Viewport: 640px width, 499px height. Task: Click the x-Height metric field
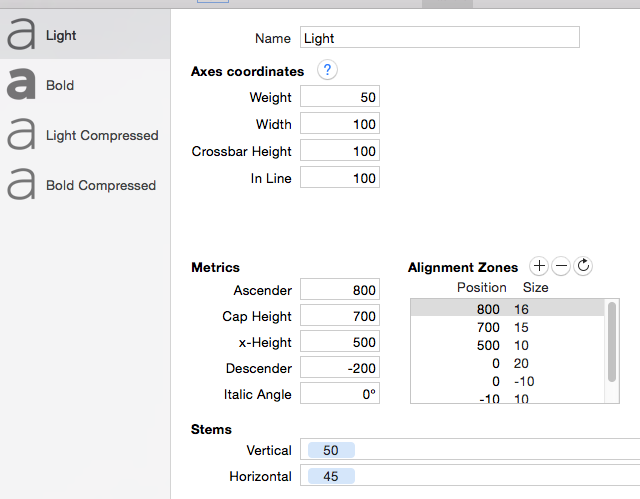[340, 342]
